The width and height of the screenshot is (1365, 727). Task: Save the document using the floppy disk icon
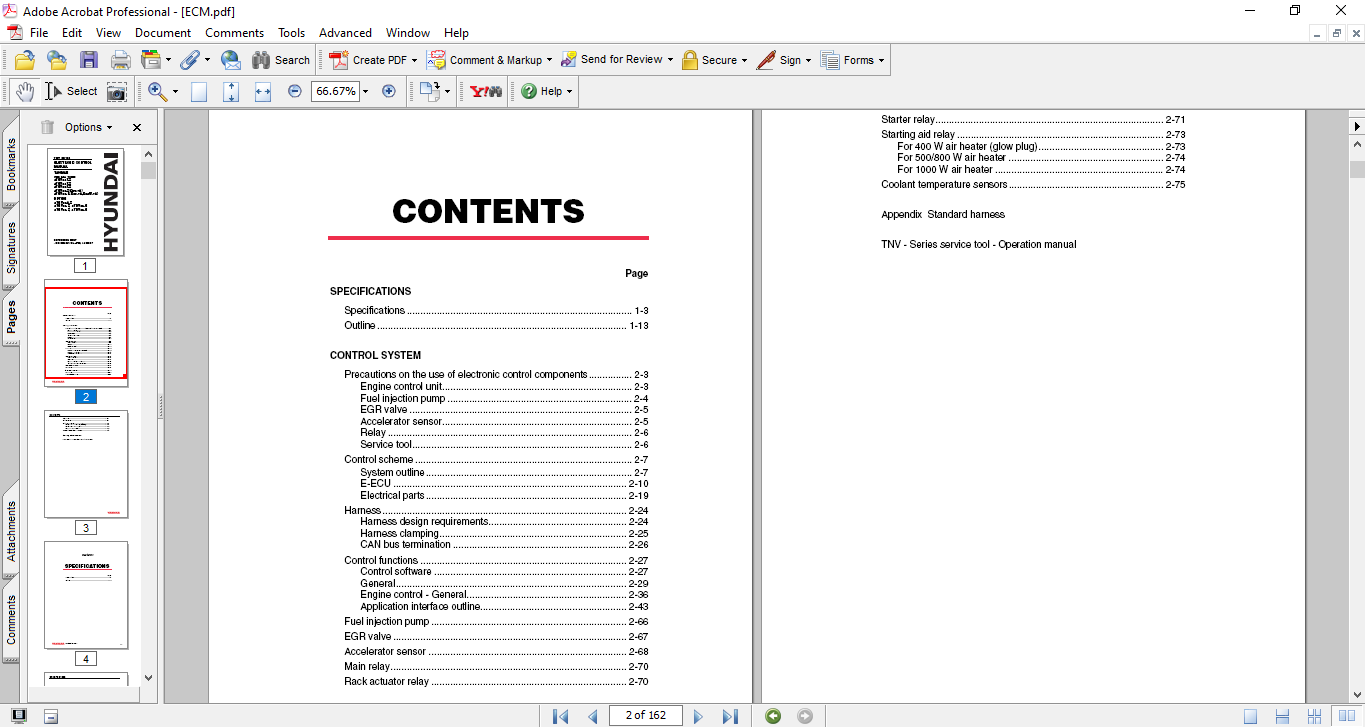coord(89,60)
